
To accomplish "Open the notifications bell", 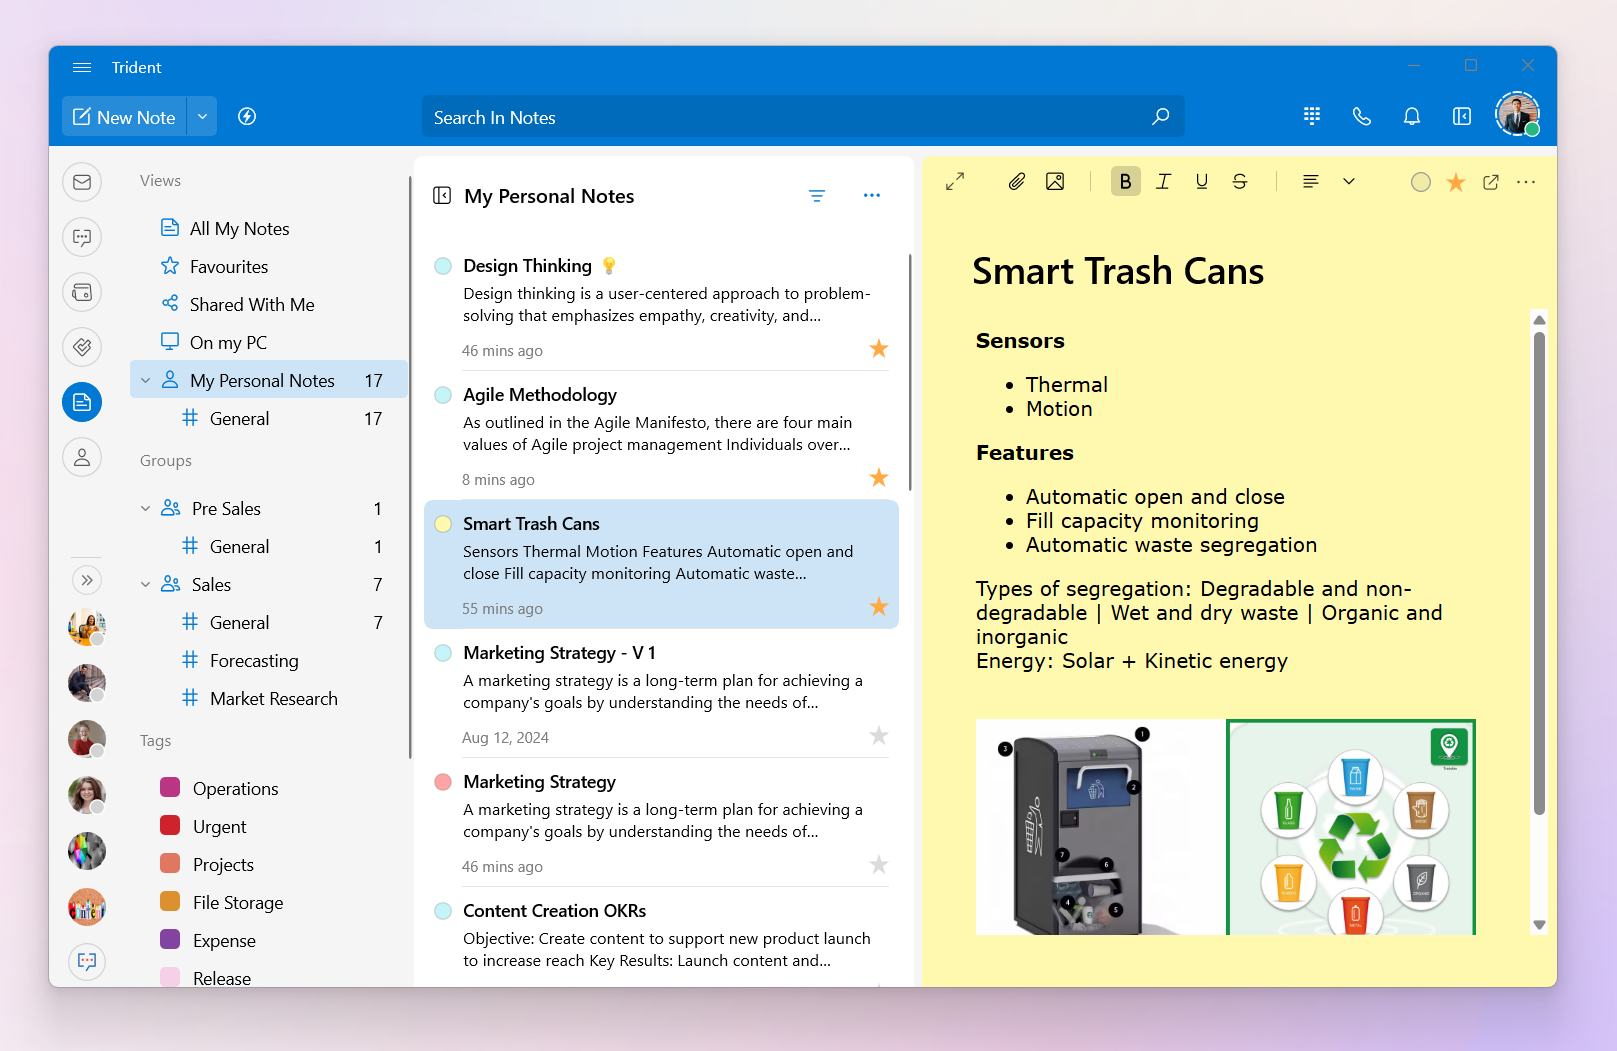I will pyautogui.click(x=1411, y=117).
